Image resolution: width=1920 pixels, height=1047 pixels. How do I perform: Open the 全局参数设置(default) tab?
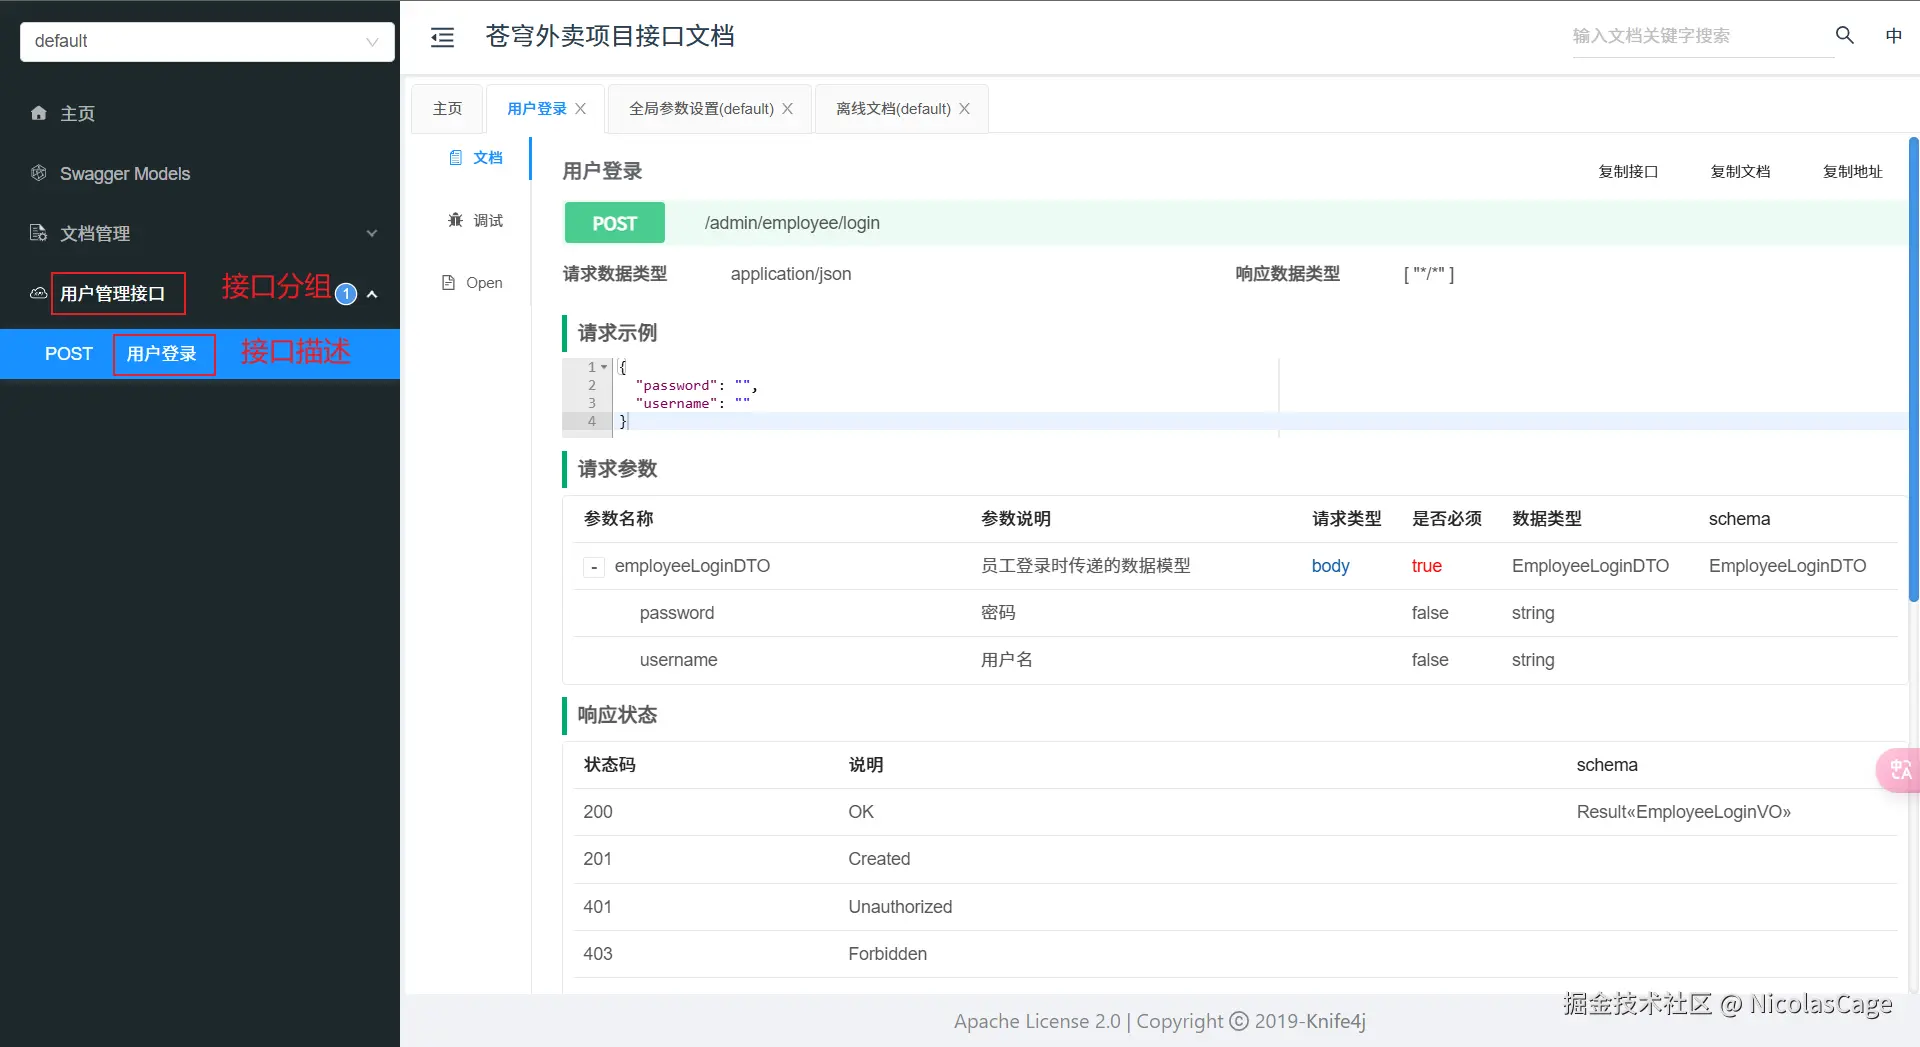coord(701,108)
